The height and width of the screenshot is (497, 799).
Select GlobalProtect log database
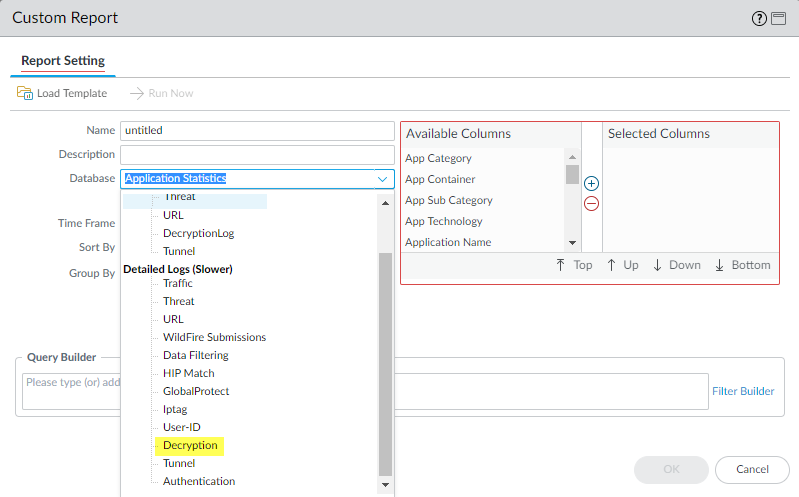[196, 391]
